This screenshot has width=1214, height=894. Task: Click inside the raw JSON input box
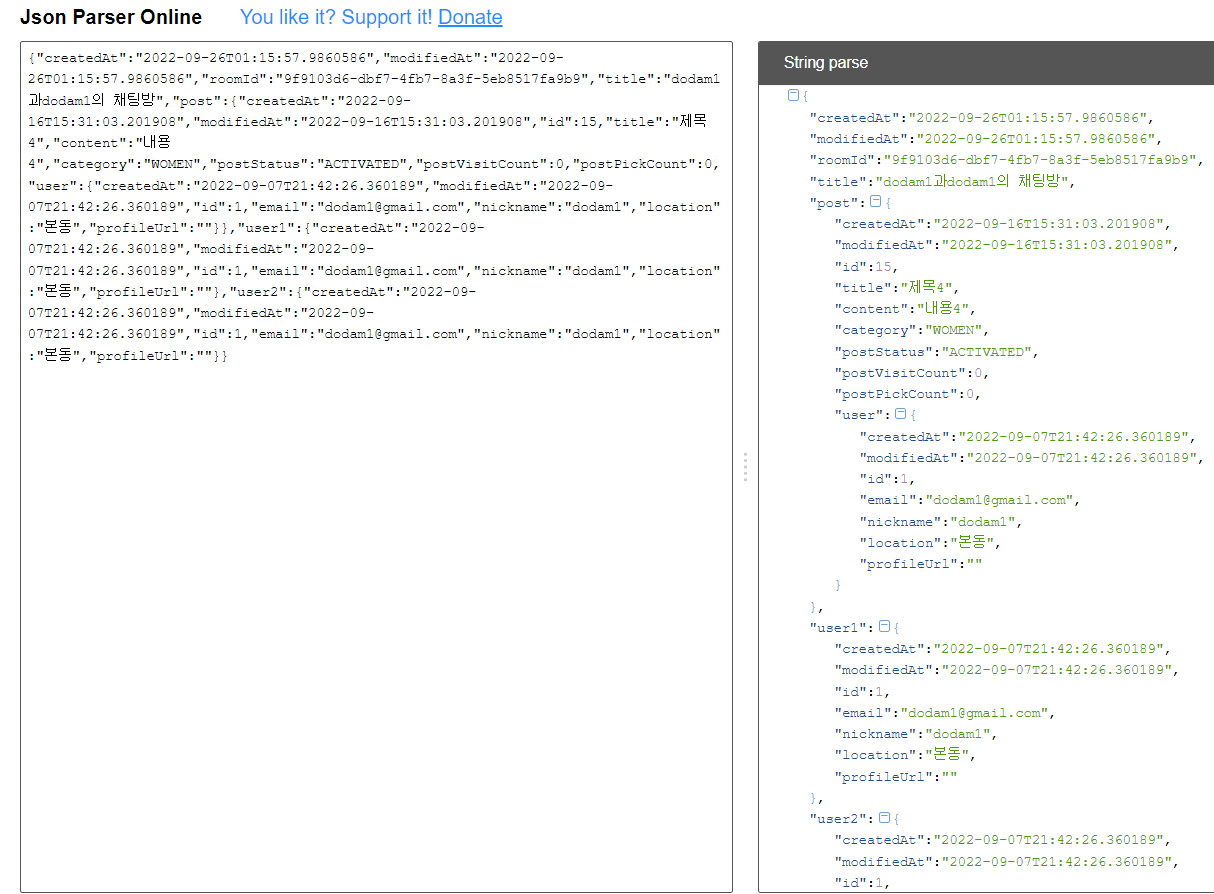coord(376,466)
